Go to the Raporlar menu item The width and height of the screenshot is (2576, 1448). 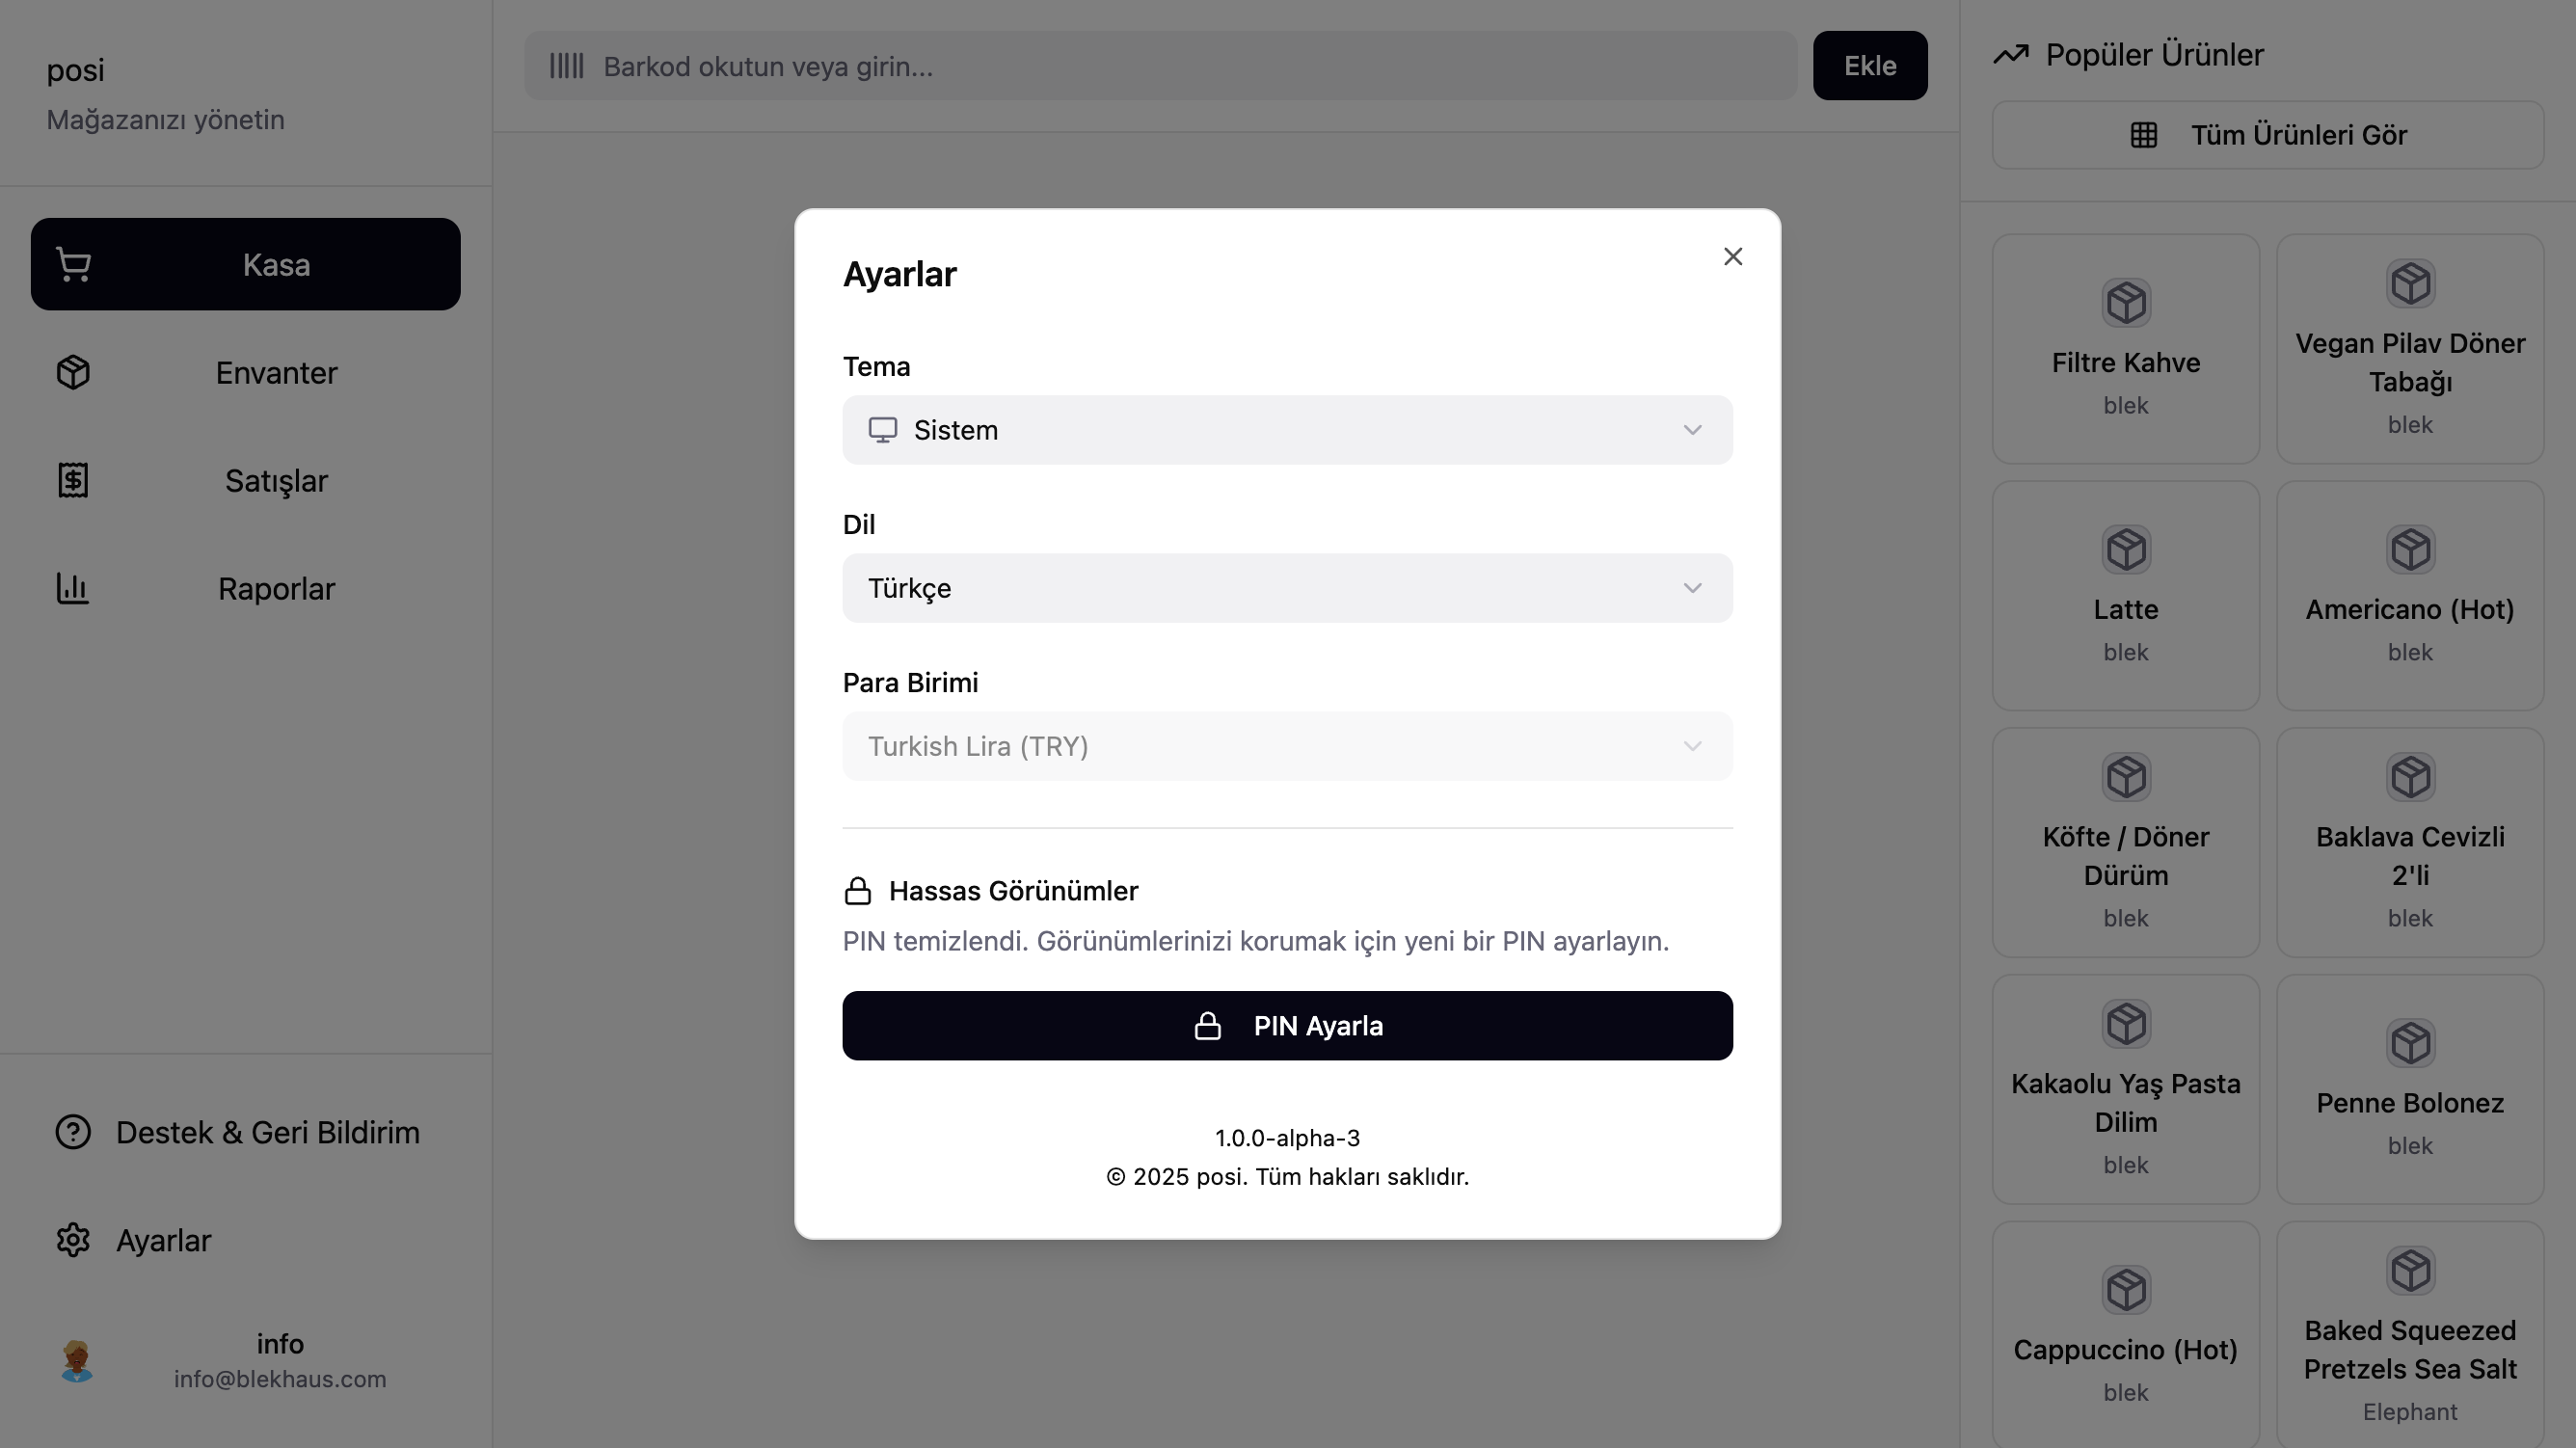[x=276, y=589]
